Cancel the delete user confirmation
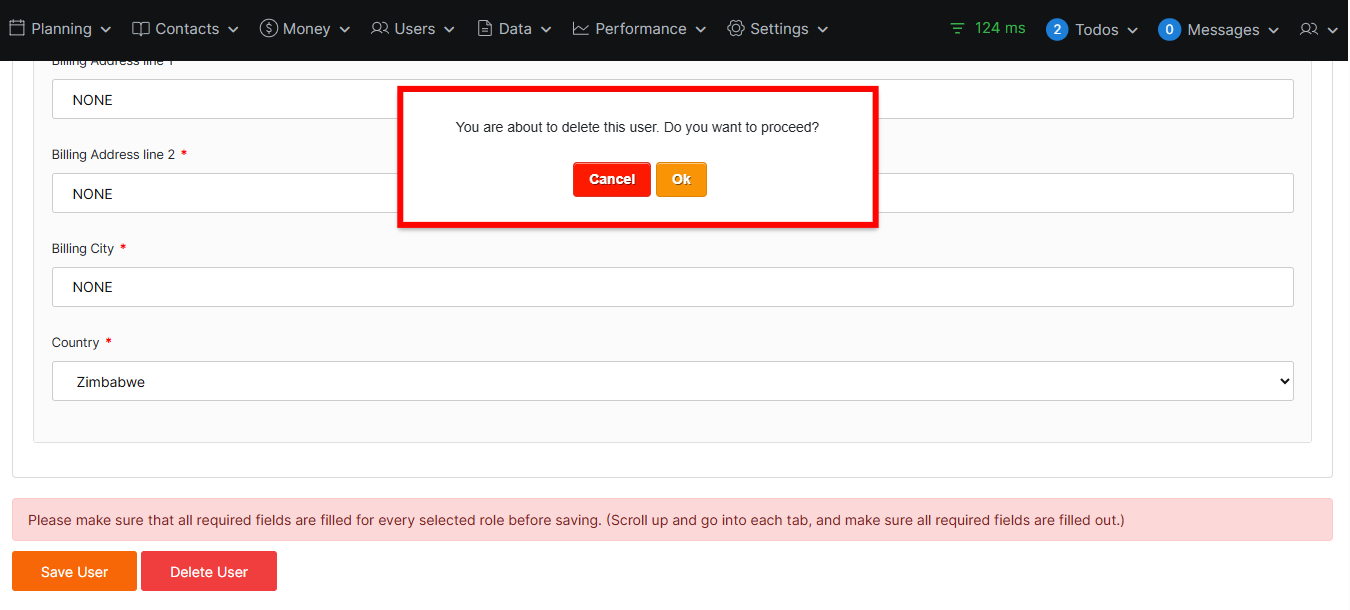Screen dimensions: 1350x610 click(612, 180)
